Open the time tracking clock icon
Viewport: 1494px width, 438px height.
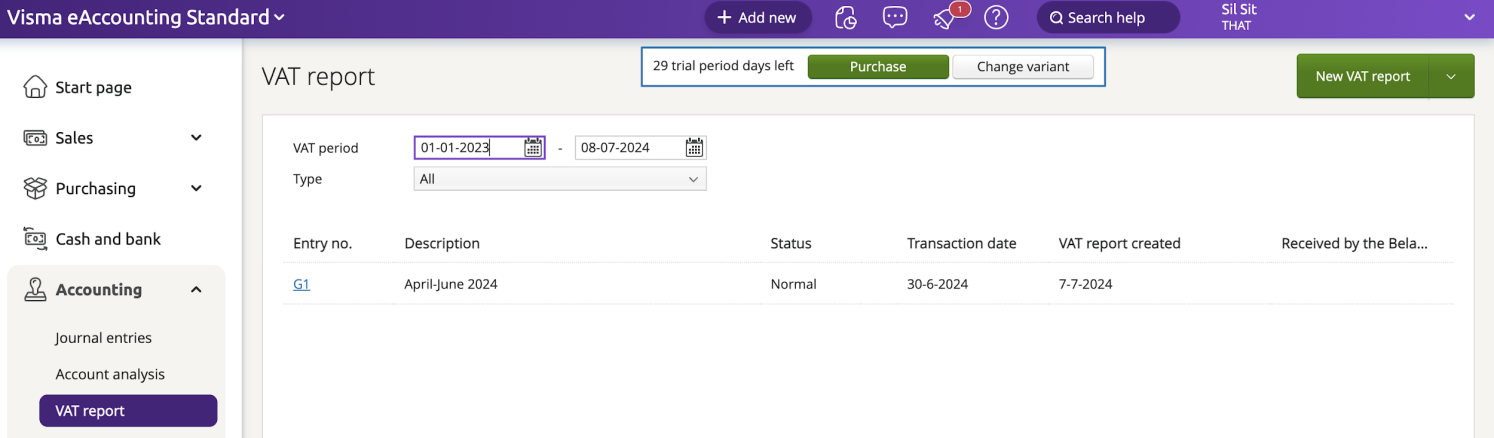(846, 18)
